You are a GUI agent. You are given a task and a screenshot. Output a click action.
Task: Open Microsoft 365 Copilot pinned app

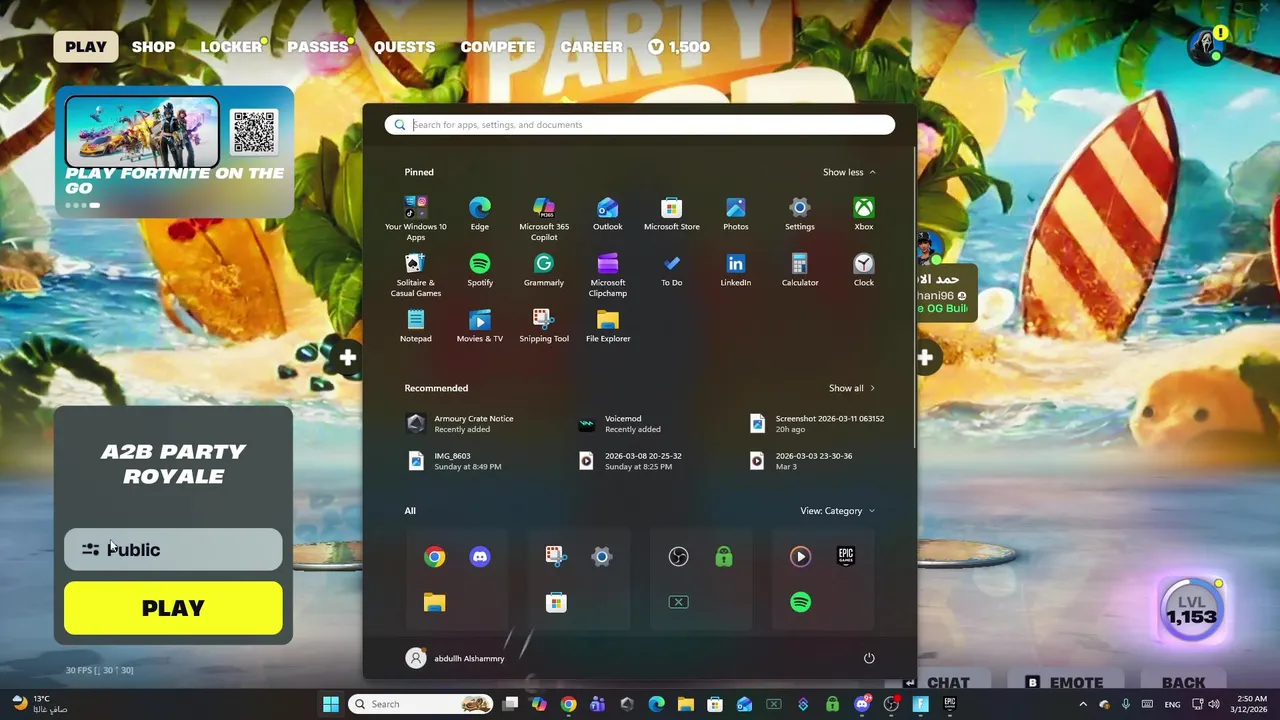click(544, 218)
